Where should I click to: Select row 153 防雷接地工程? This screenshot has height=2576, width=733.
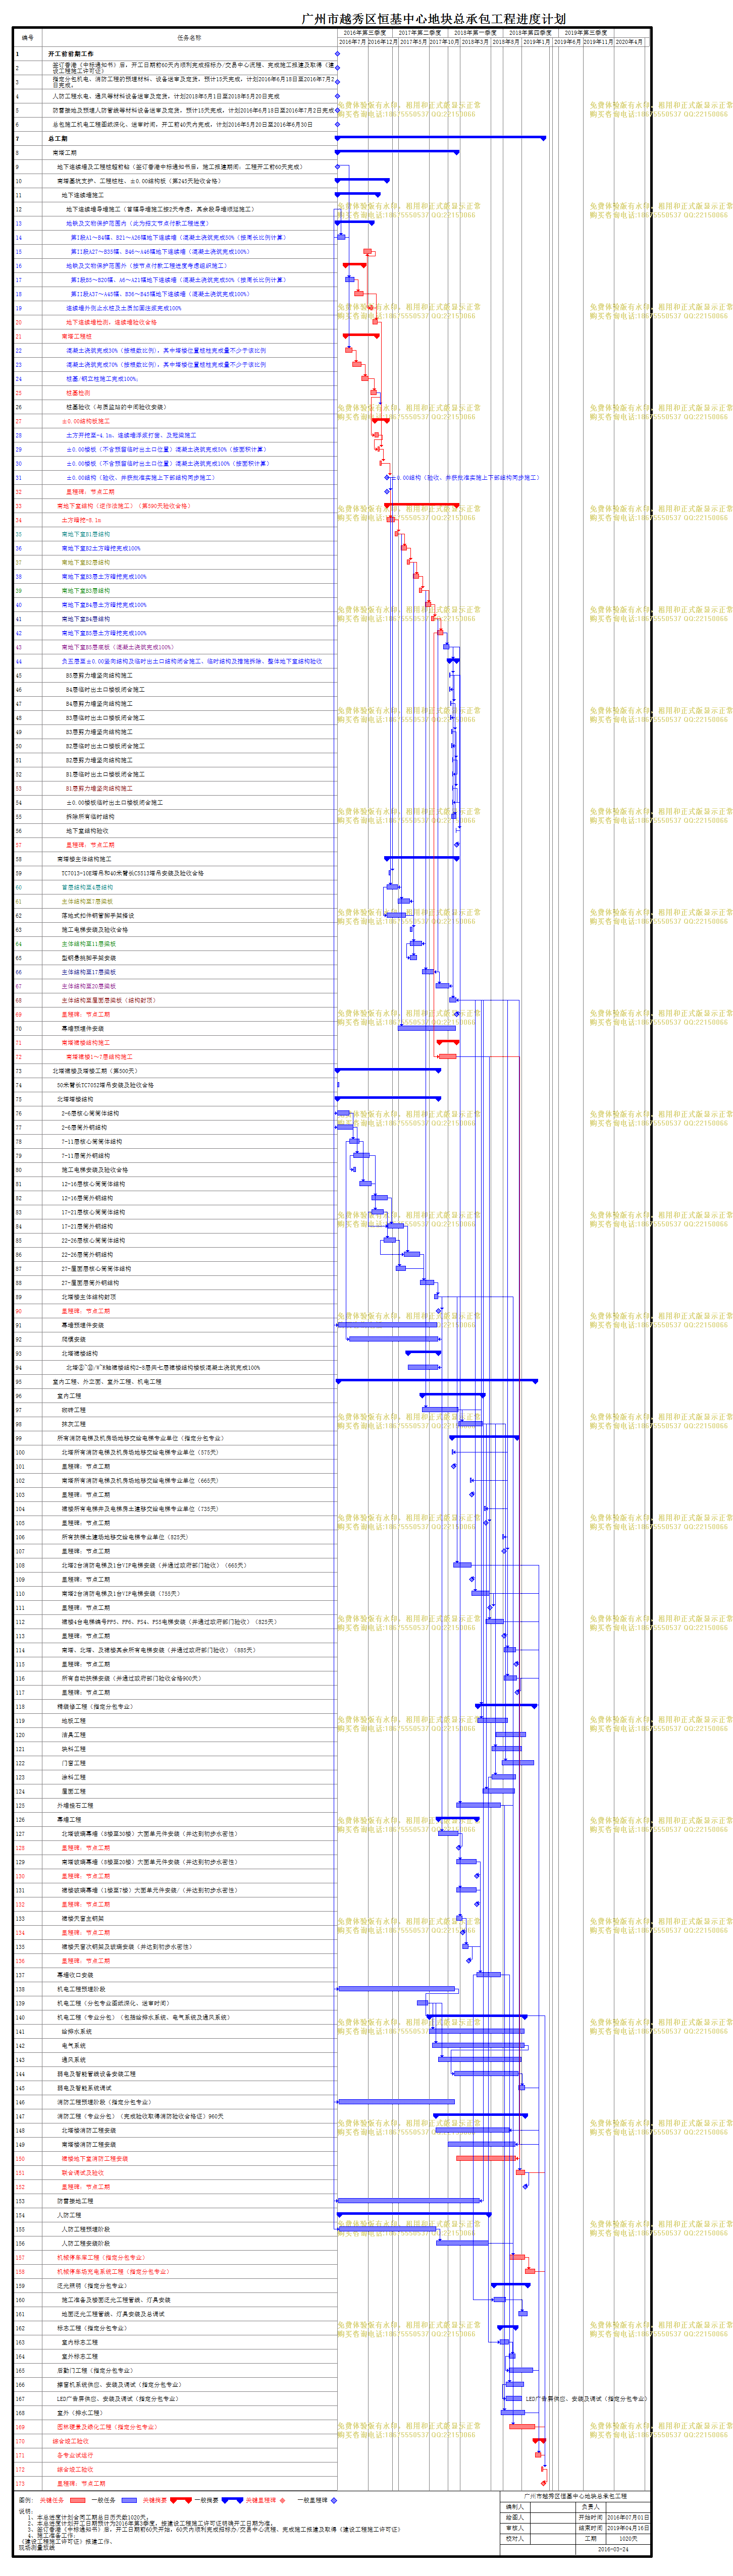175,2201
